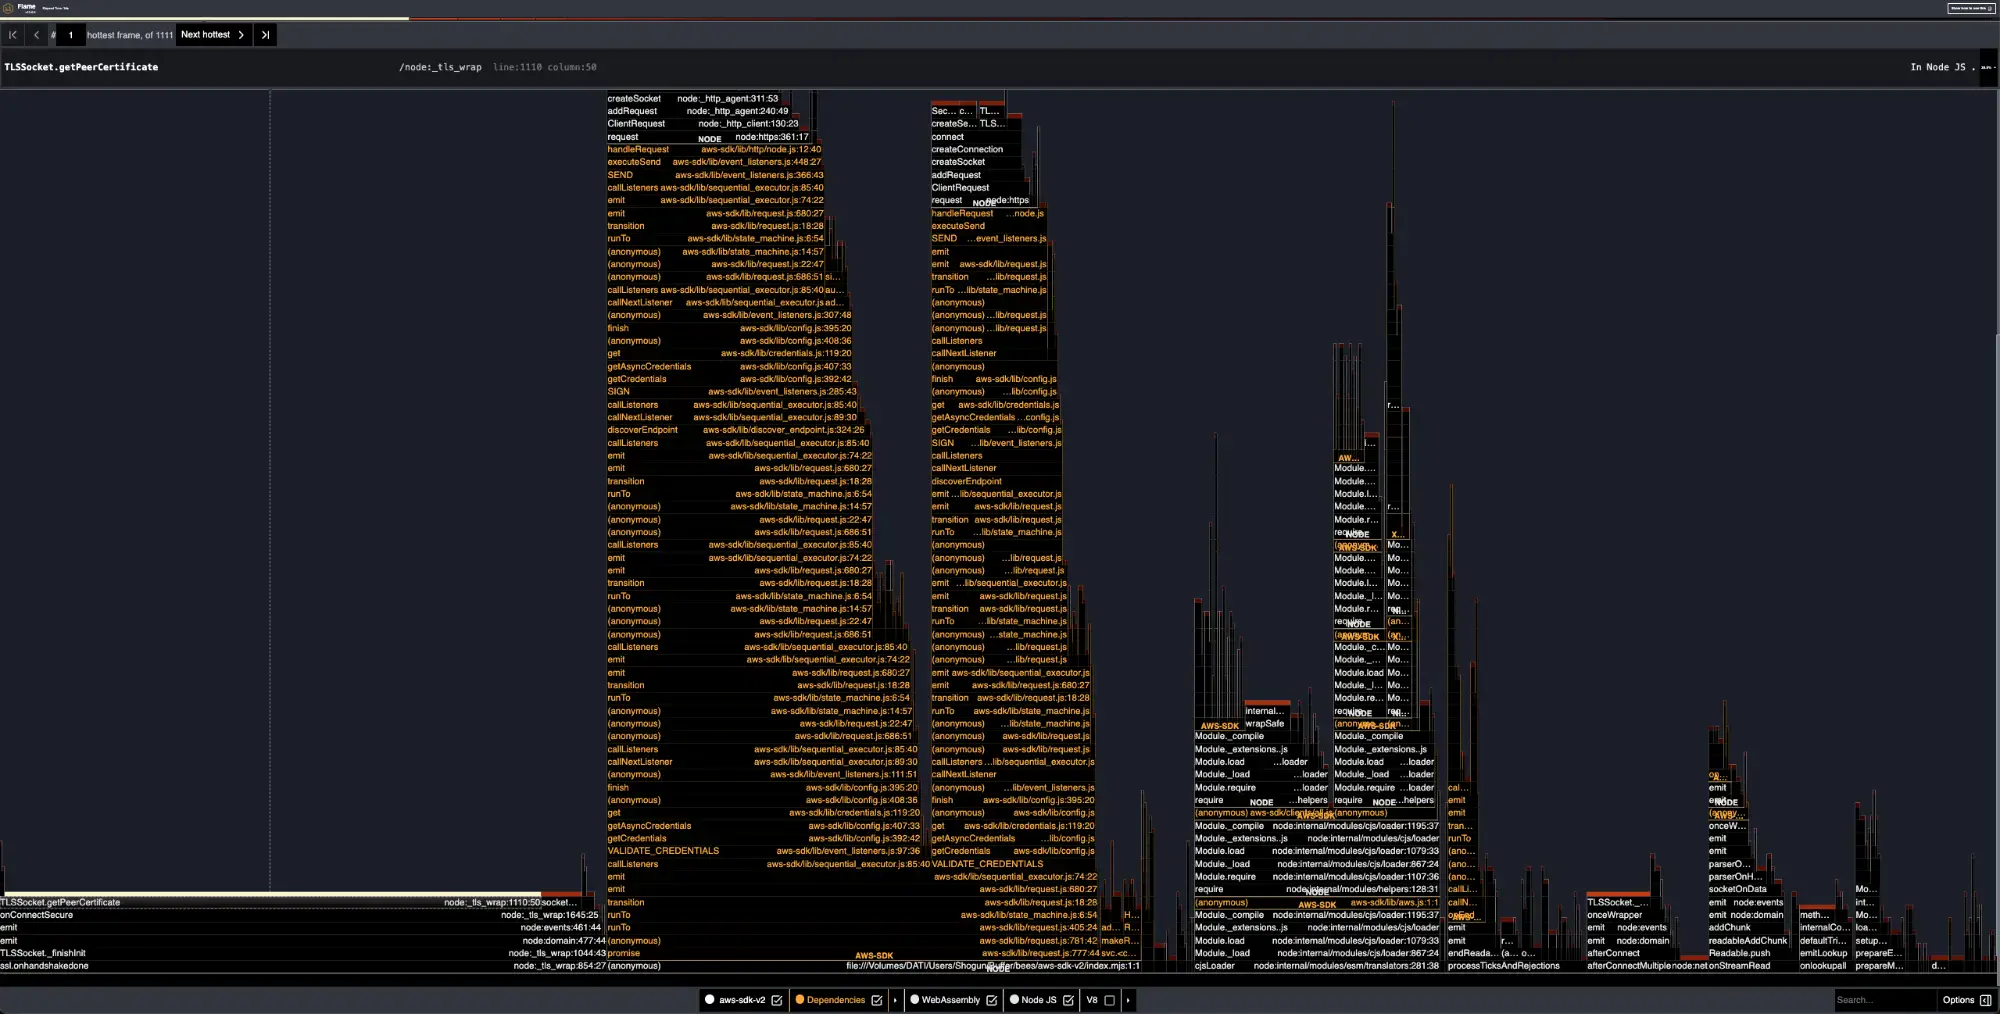Go to previous hottest frame arrow

click(x=37, y=35)
